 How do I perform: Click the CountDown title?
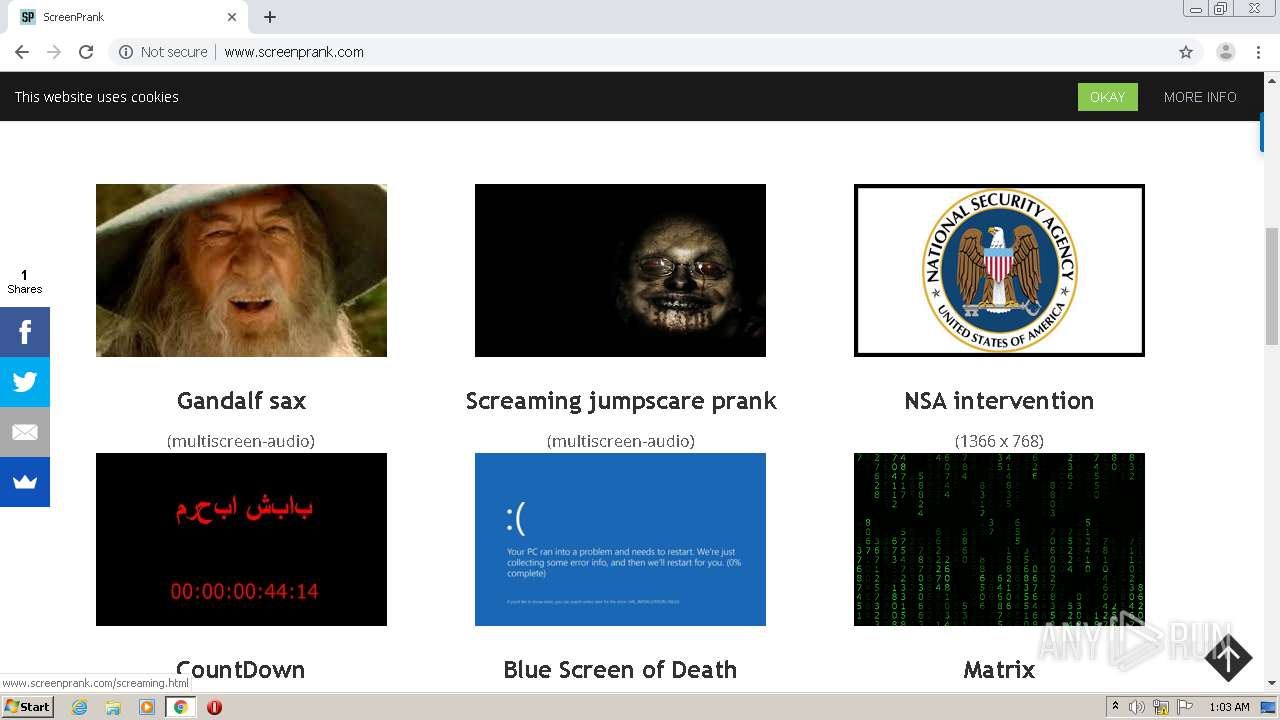[241, 670]
